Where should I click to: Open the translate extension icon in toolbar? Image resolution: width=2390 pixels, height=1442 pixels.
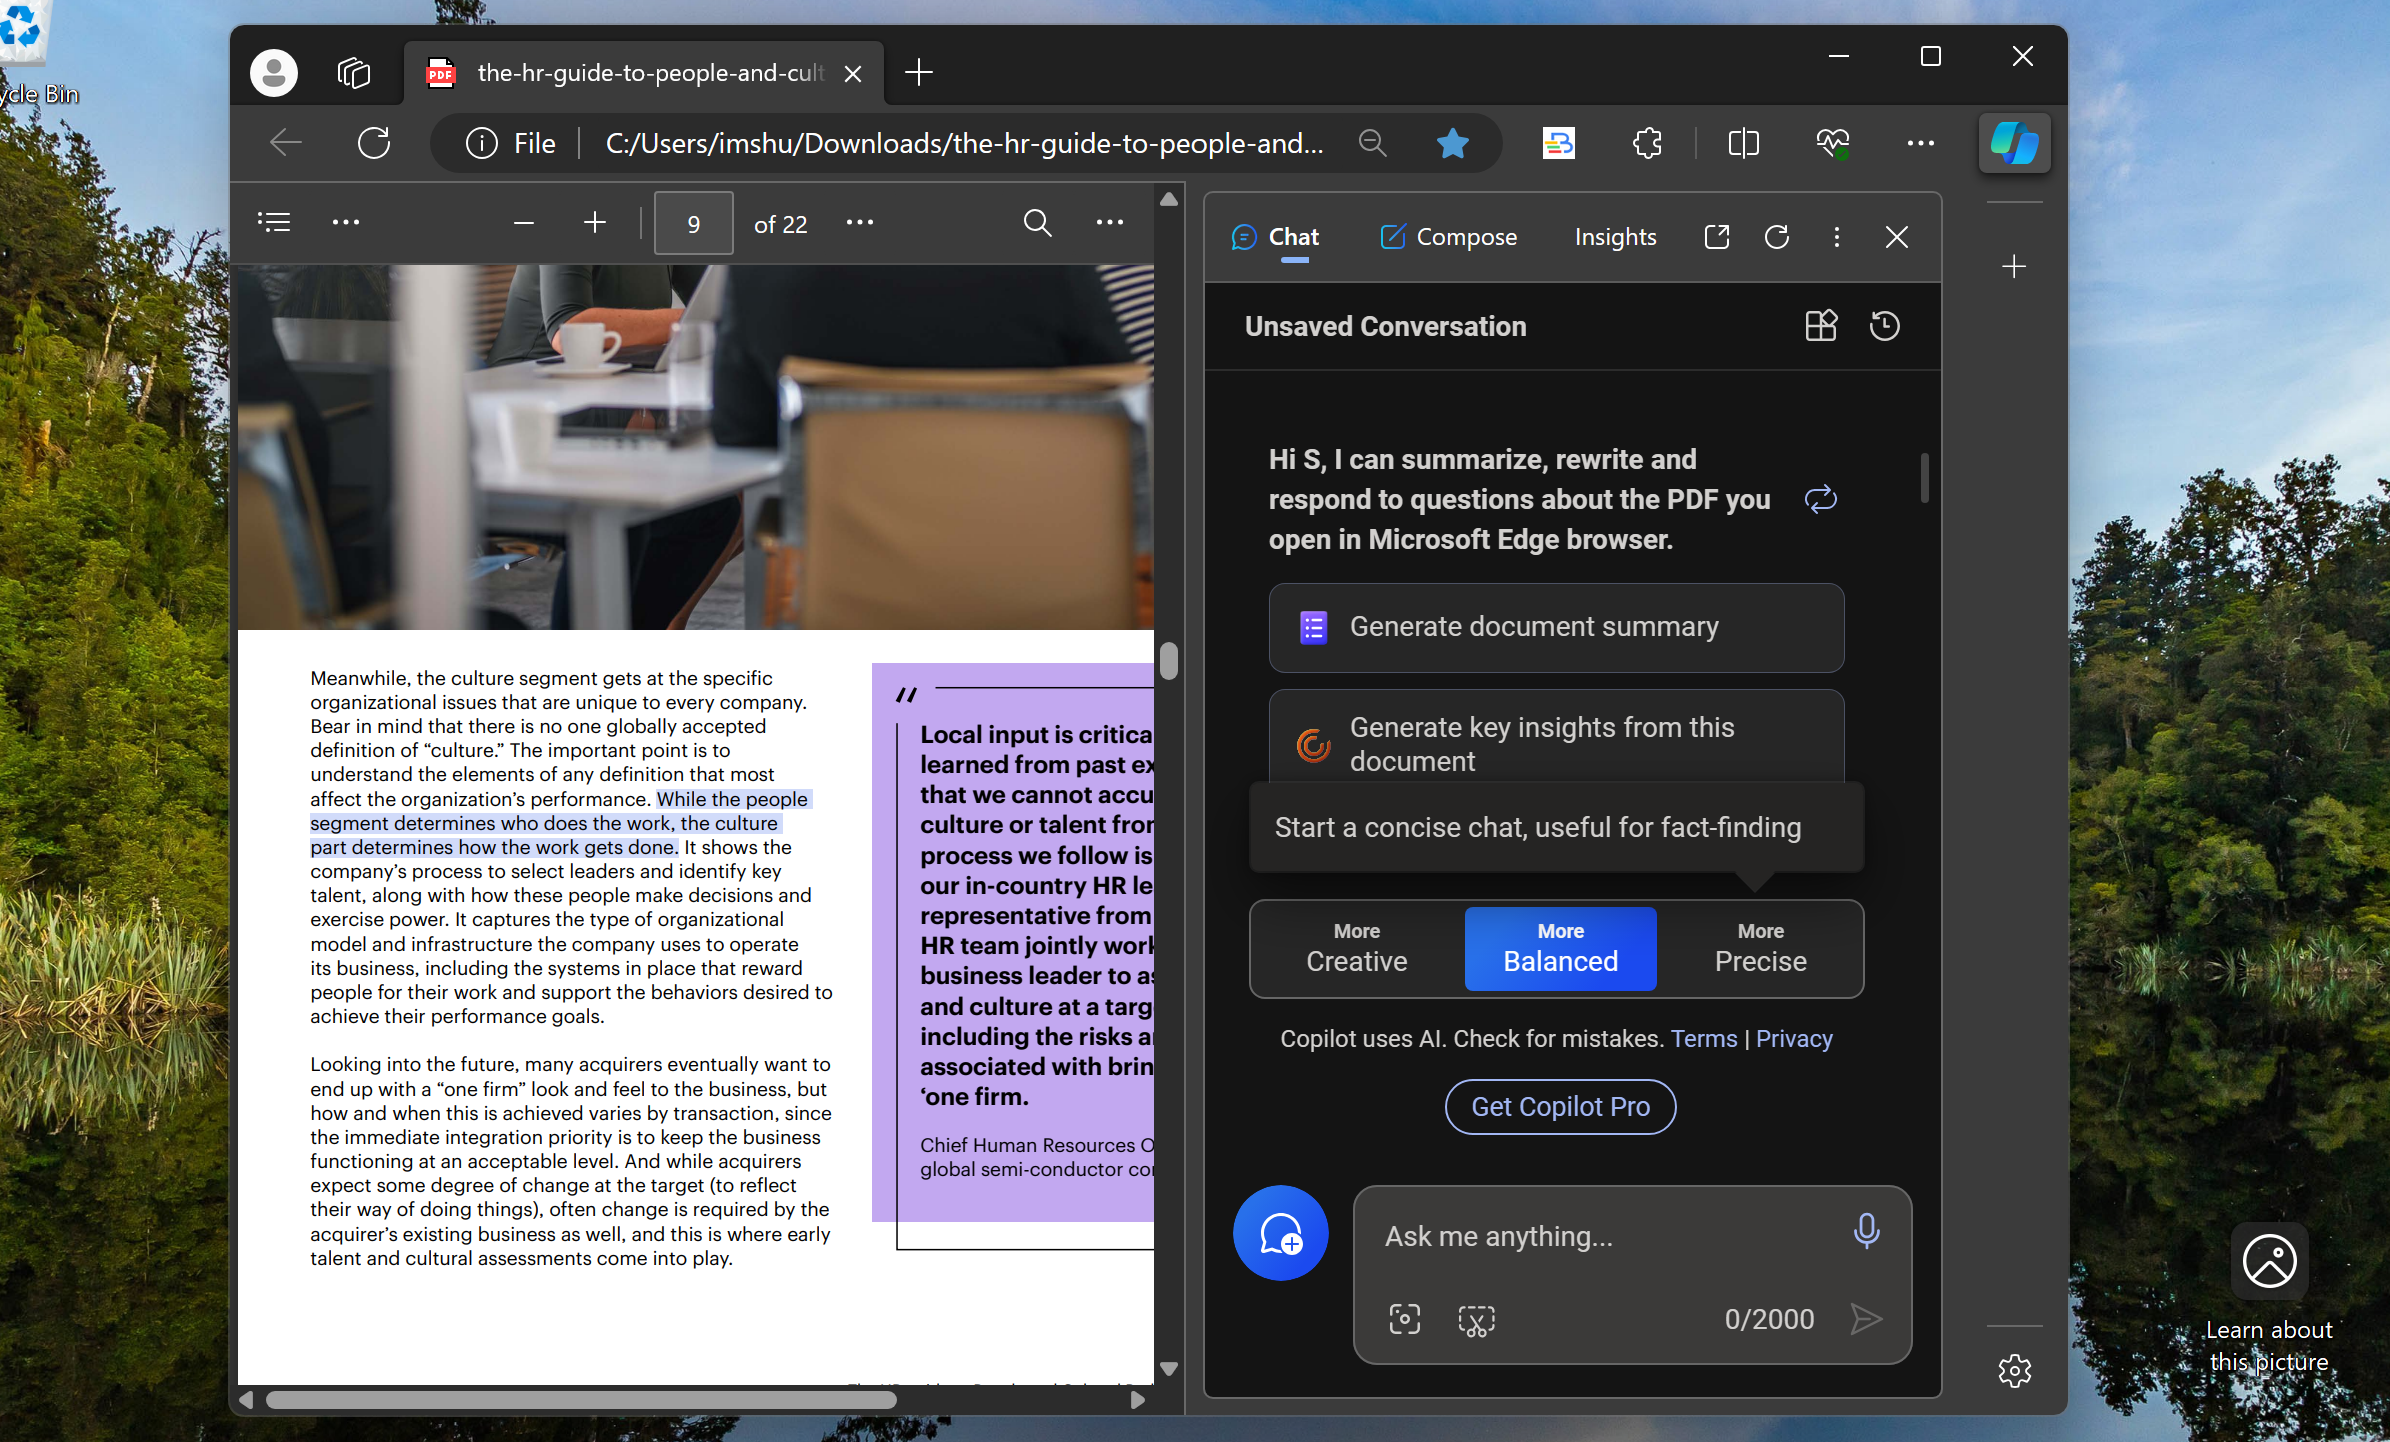tap(1558, 143)
